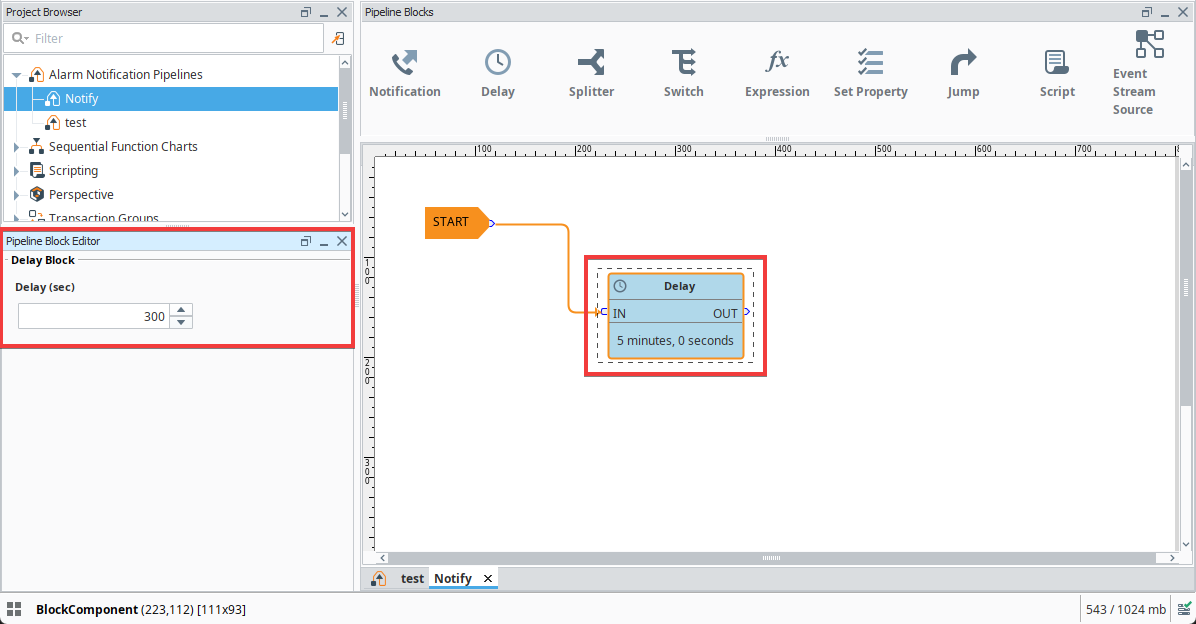Click the search magnifier icon in Filter
Screen dimensions: 1196x624
pyautogui.click(x=19, y=38)
